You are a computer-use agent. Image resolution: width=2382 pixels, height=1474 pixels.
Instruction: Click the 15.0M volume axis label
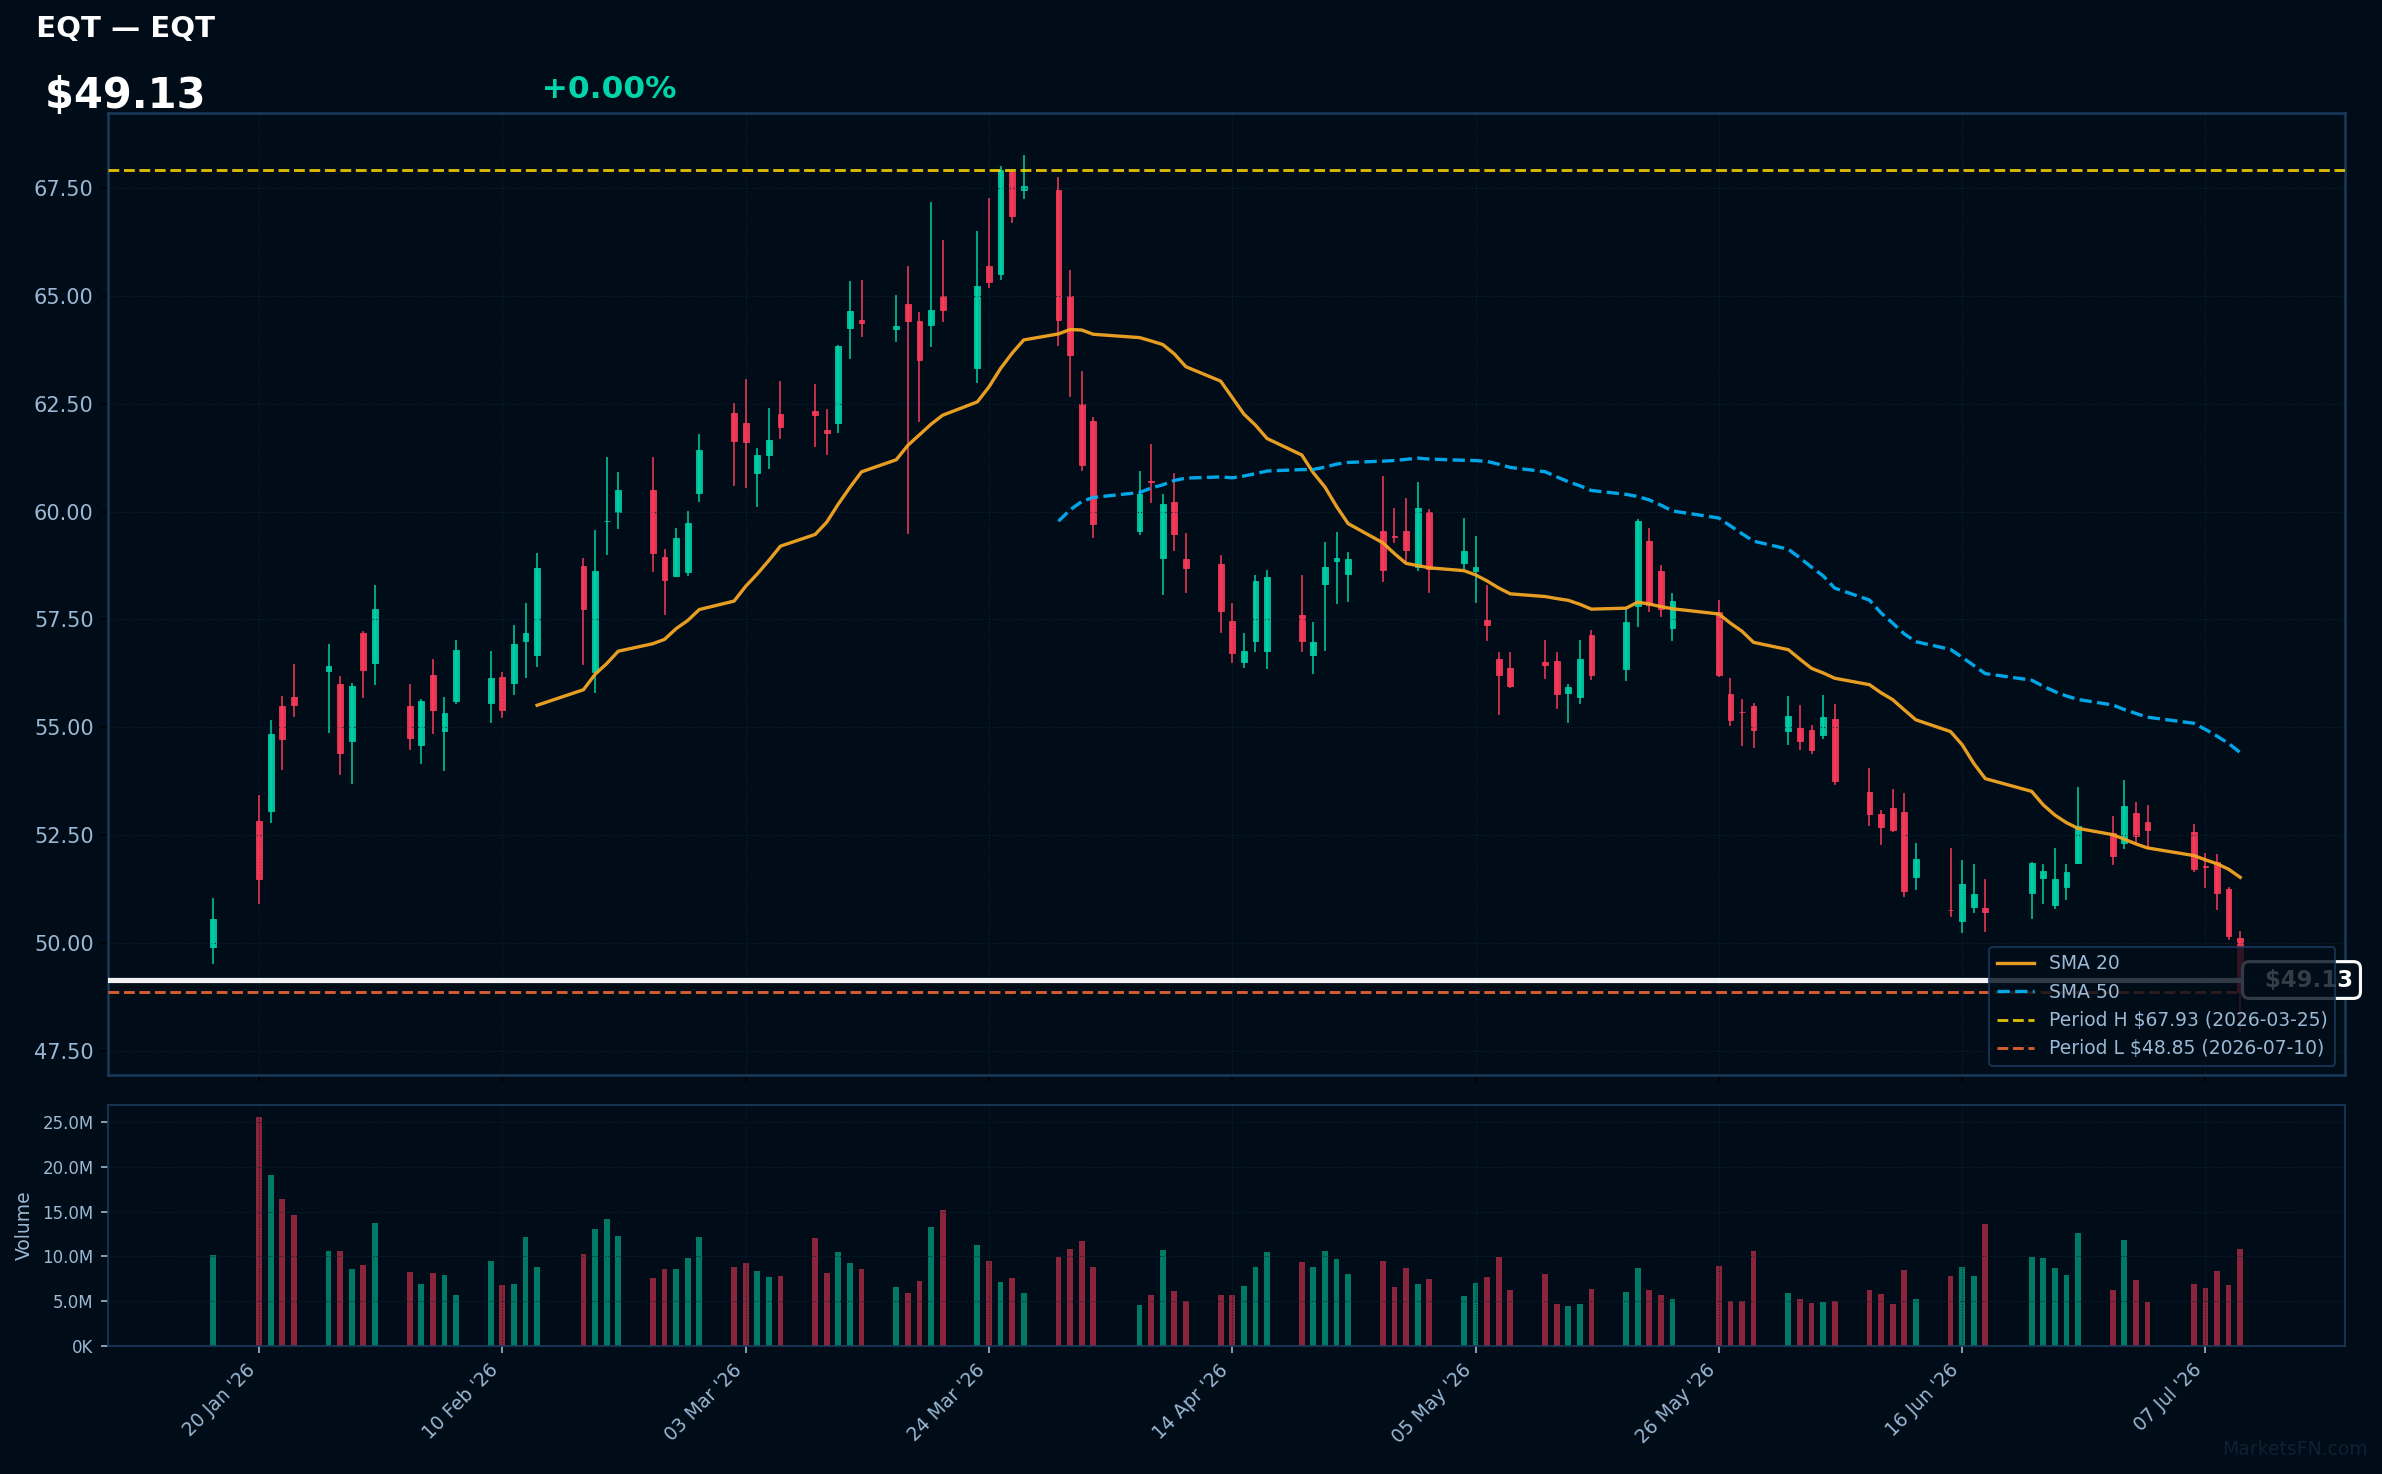click(x=68, y=1213)
